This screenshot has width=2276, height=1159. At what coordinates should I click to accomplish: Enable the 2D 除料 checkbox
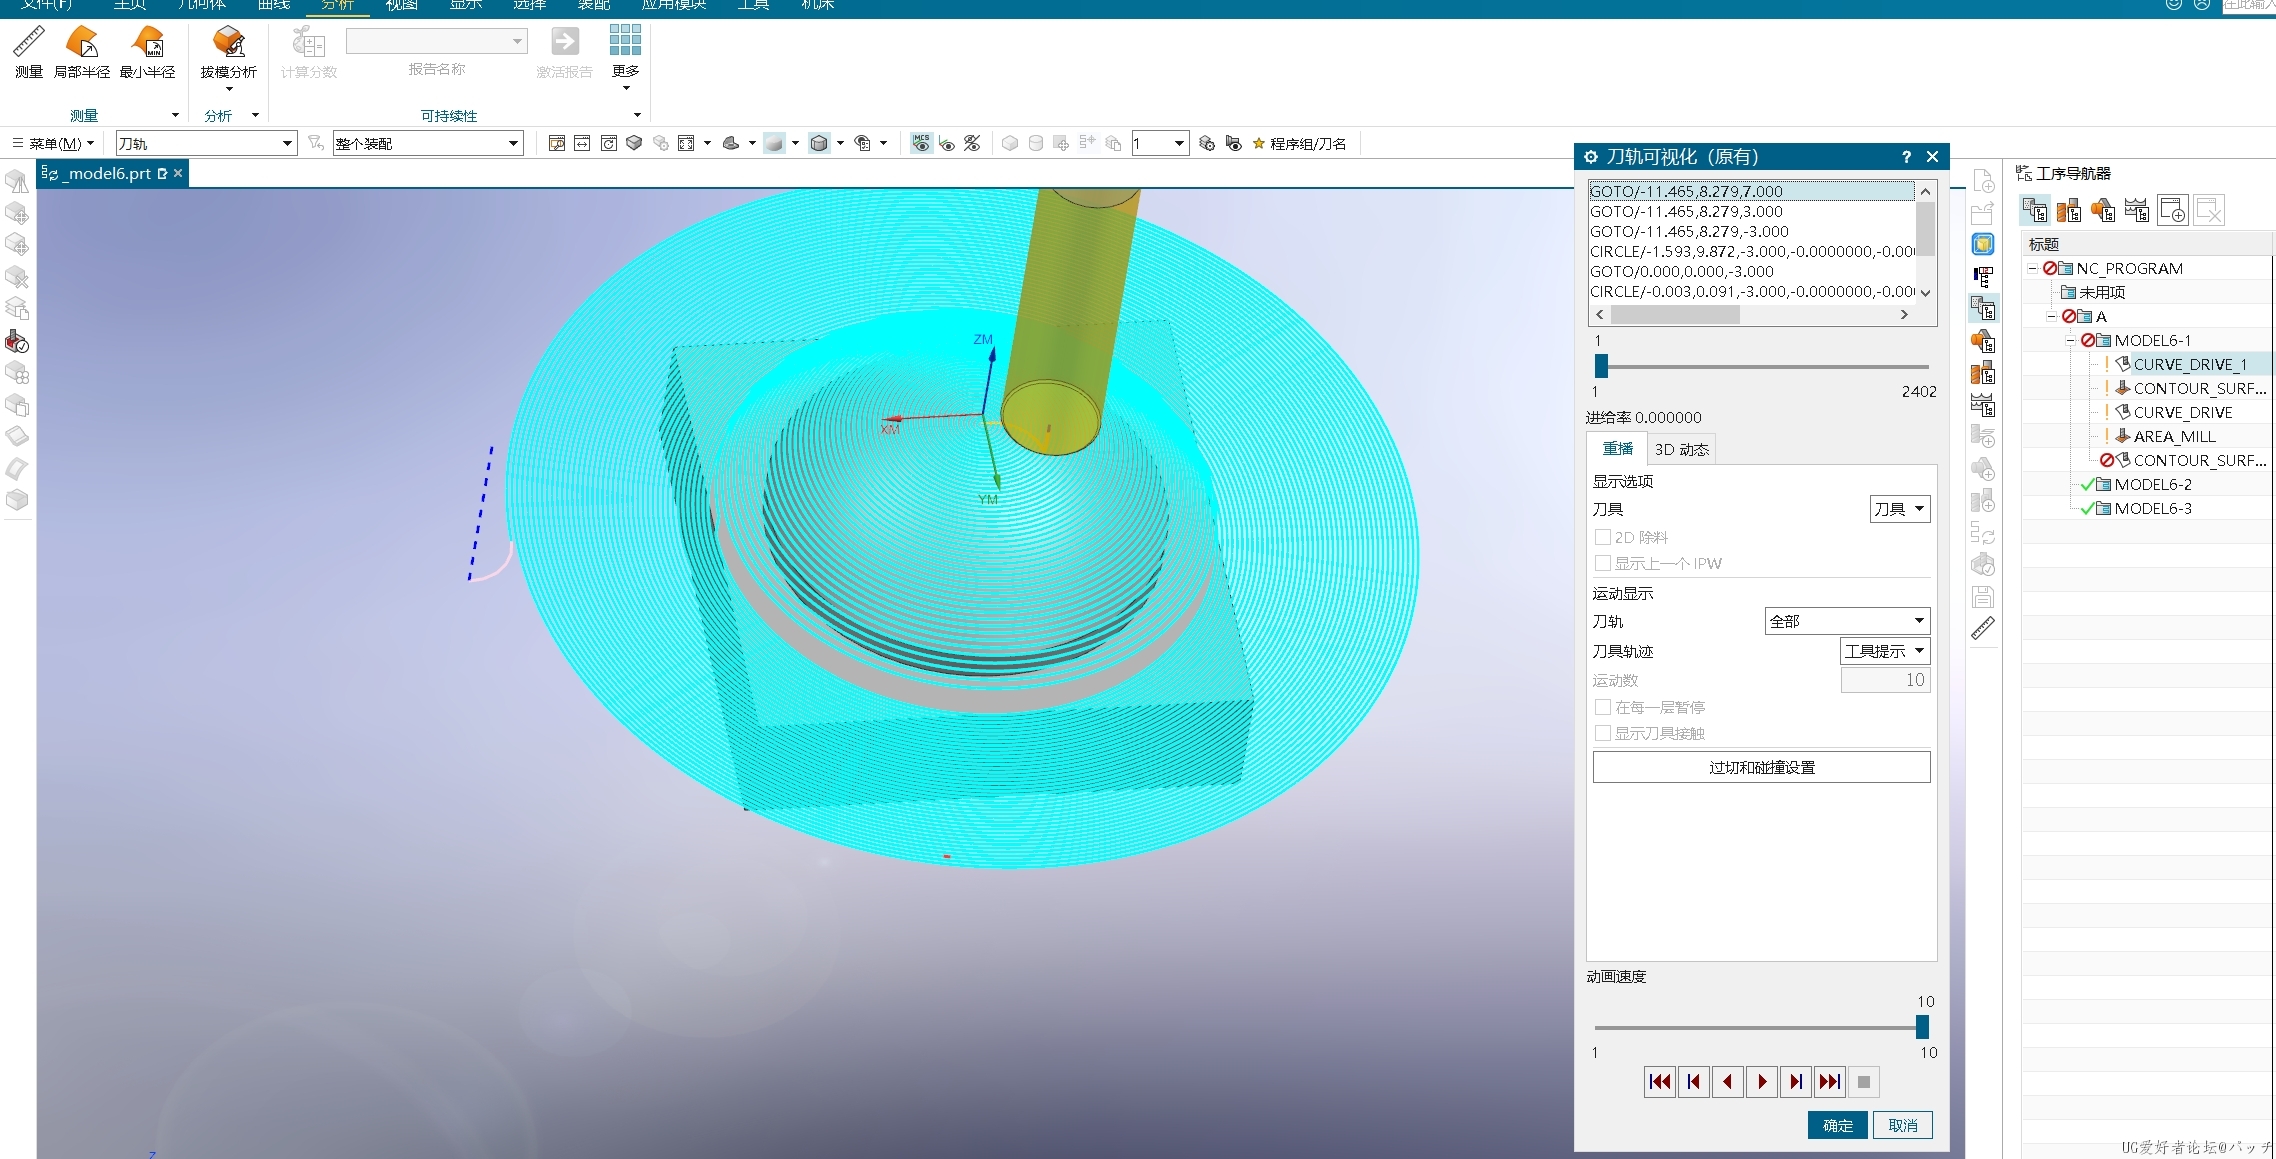1603,537
